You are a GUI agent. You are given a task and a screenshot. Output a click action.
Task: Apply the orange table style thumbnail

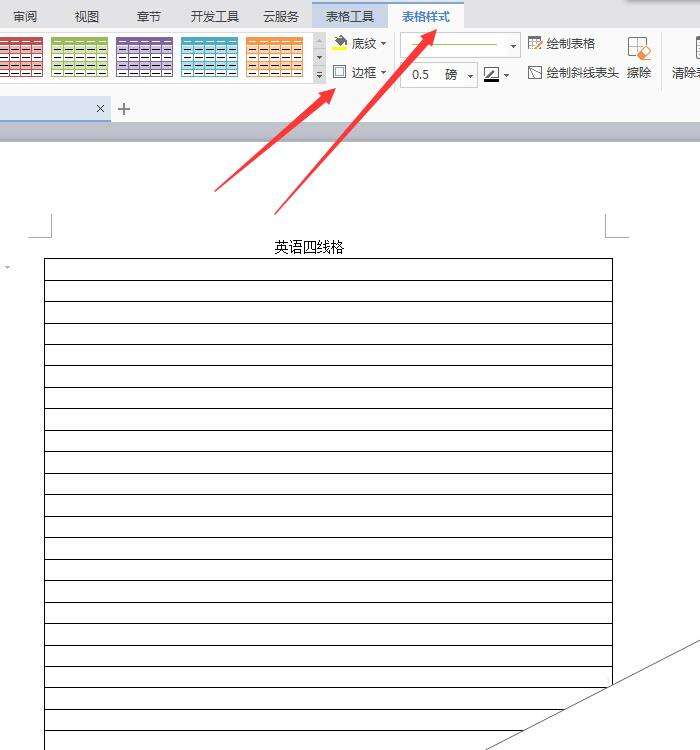coord(275,57)
